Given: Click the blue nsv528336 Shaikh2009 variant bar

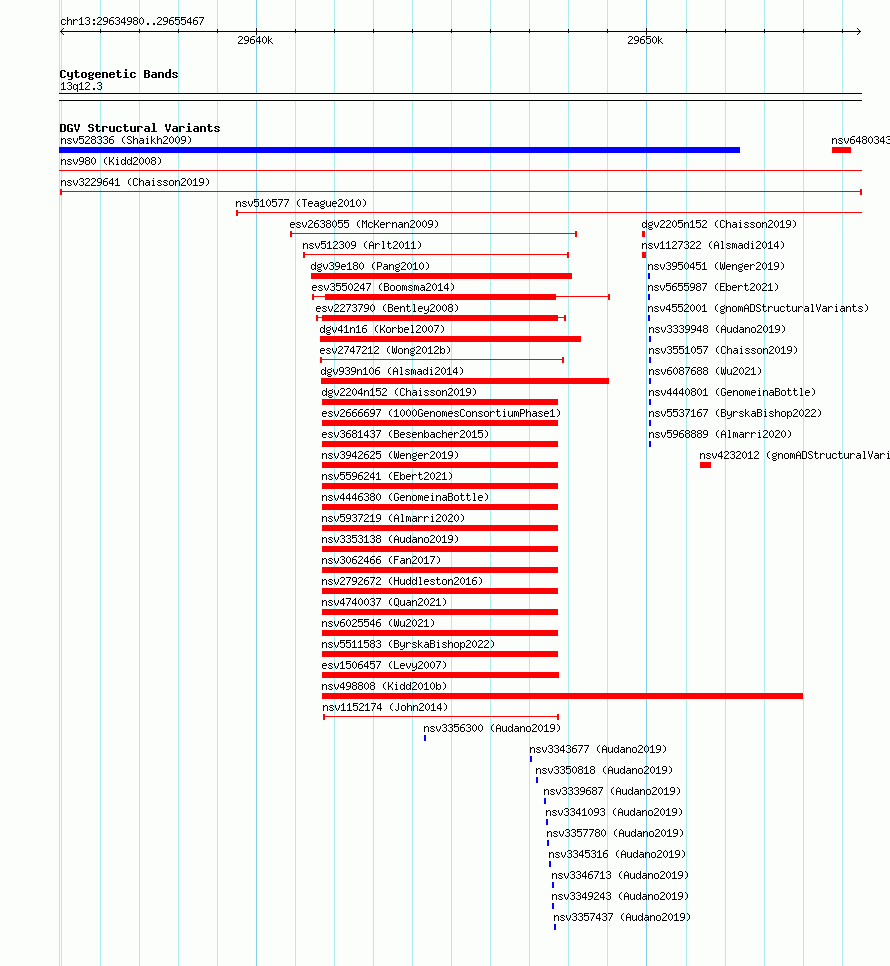Looking at the screenshot, I should coord(399,150).
